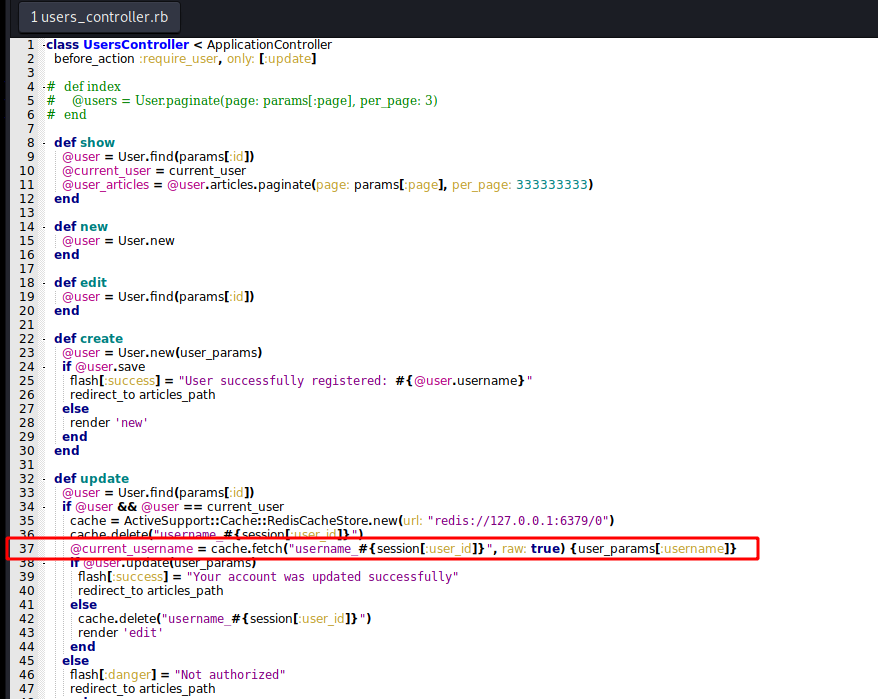Click the number 333333333 on line 11

[552, 185]
